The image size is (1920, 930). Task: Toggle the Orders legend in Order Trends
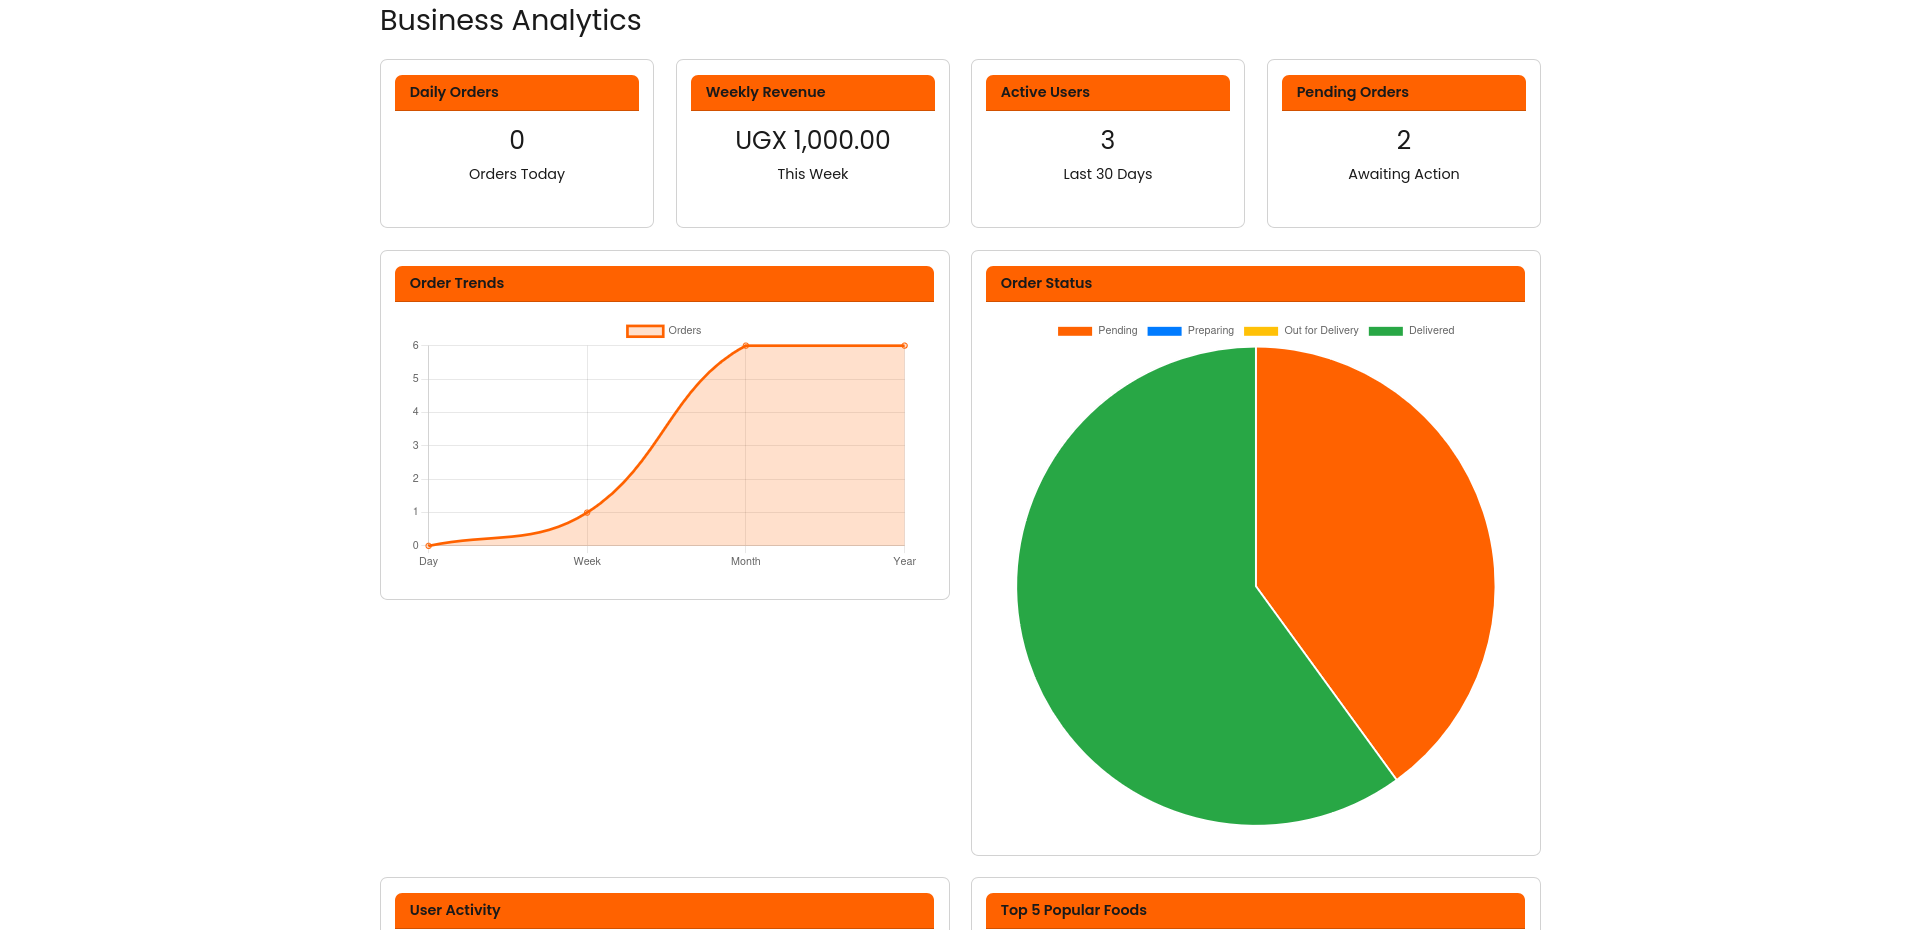click(664, 331)
